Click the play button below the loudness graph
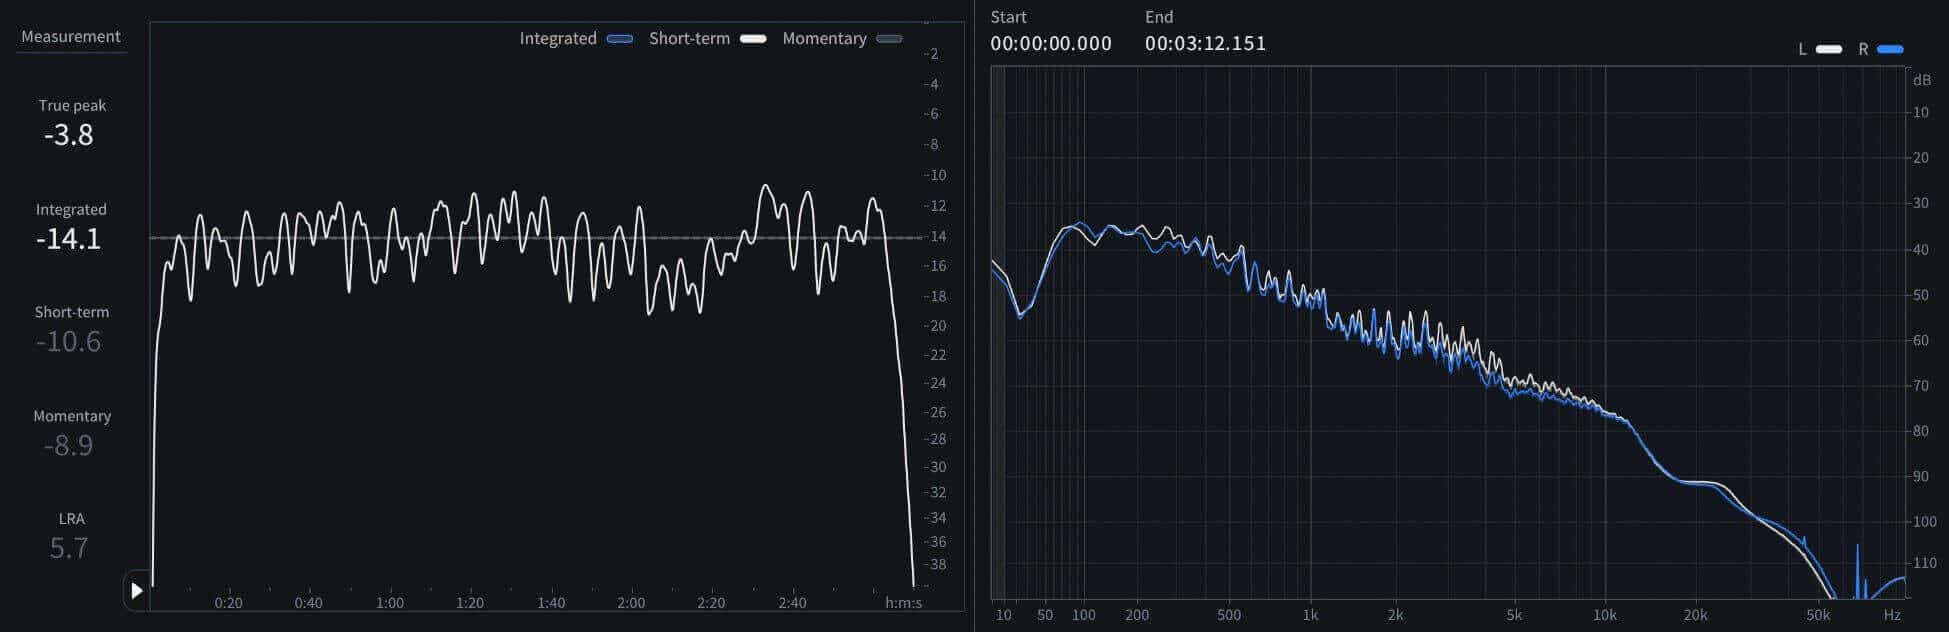The image size is (1949, 632). point(137,591)
